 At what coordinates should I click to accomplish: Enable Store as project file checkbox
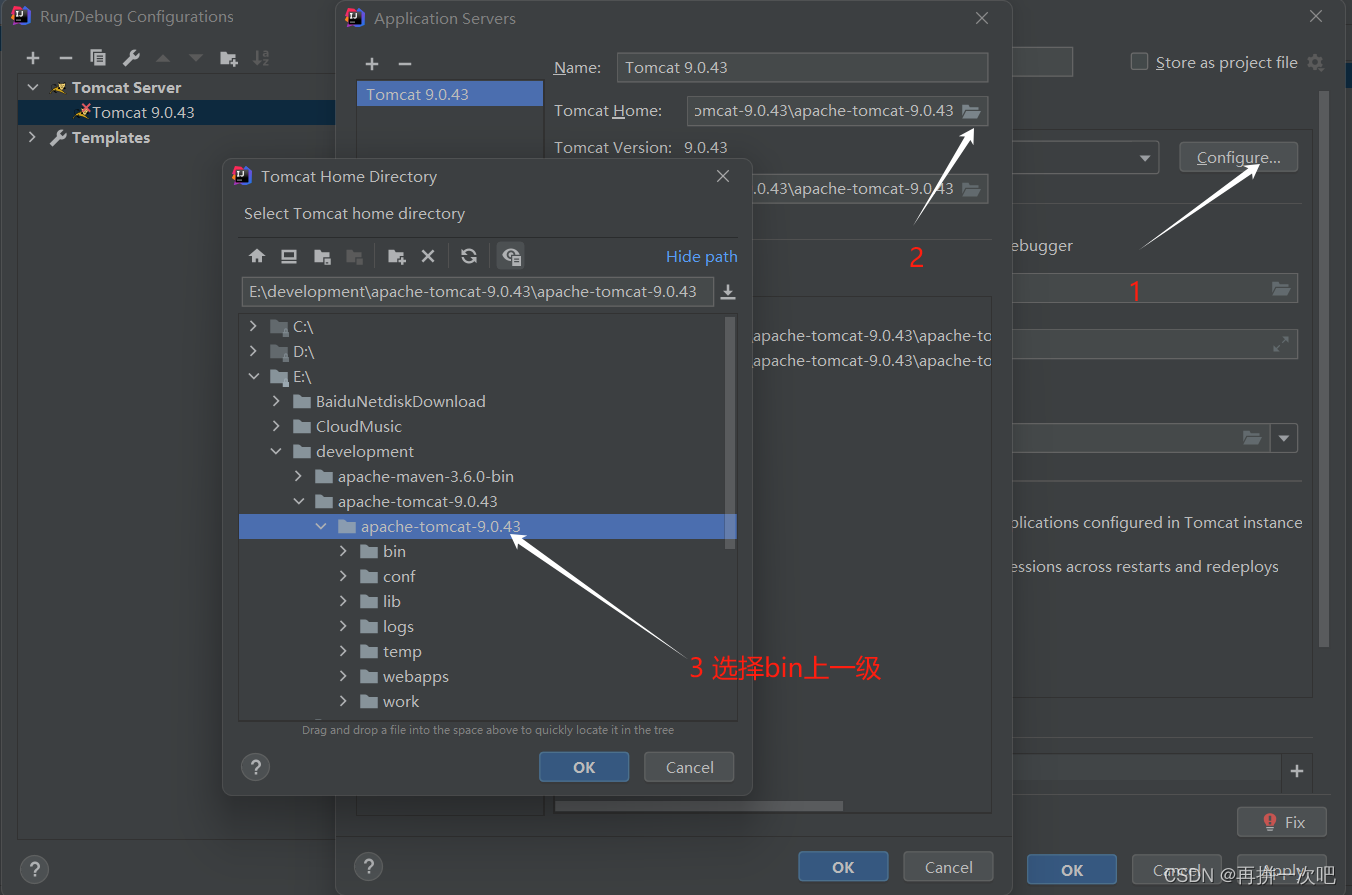[x=1139, y=62]
